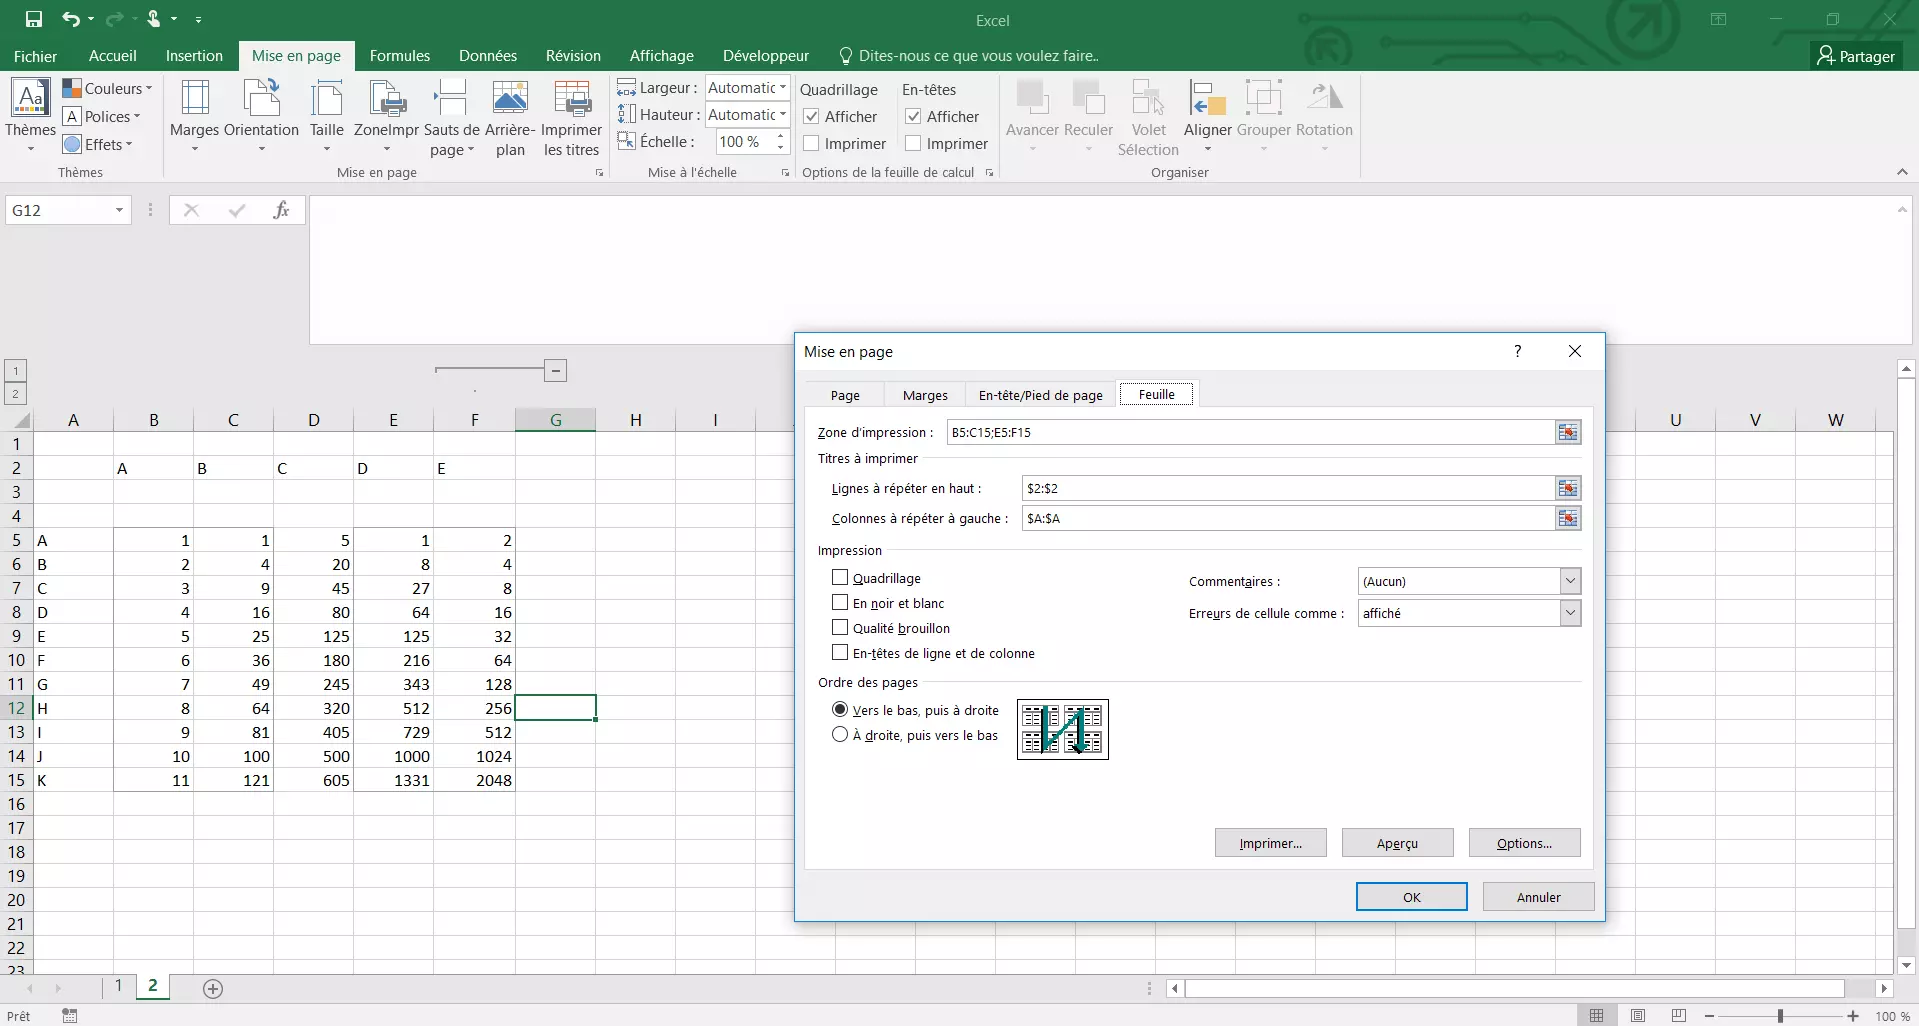Open the Orientation icon
This screenshot has height=1026, width=1919.
coord(262,99)
